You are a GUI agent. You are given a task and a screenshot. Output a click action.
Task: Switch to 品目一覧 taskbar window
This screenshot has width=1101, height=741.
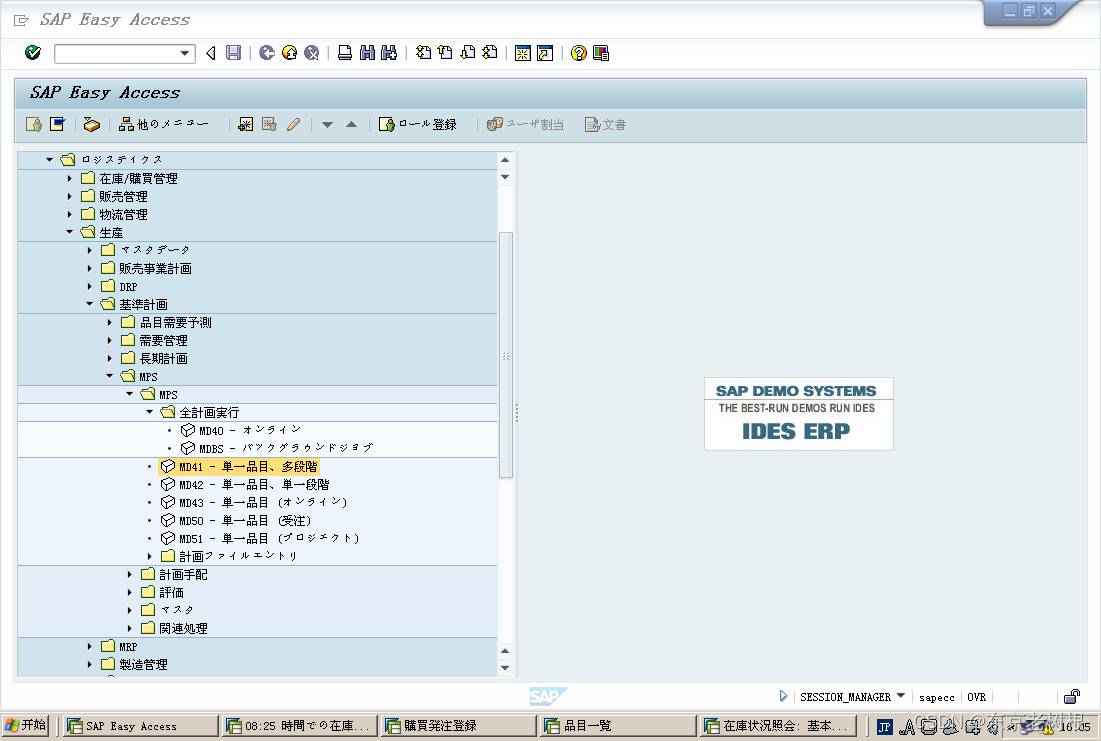click(x=618, y=726)
